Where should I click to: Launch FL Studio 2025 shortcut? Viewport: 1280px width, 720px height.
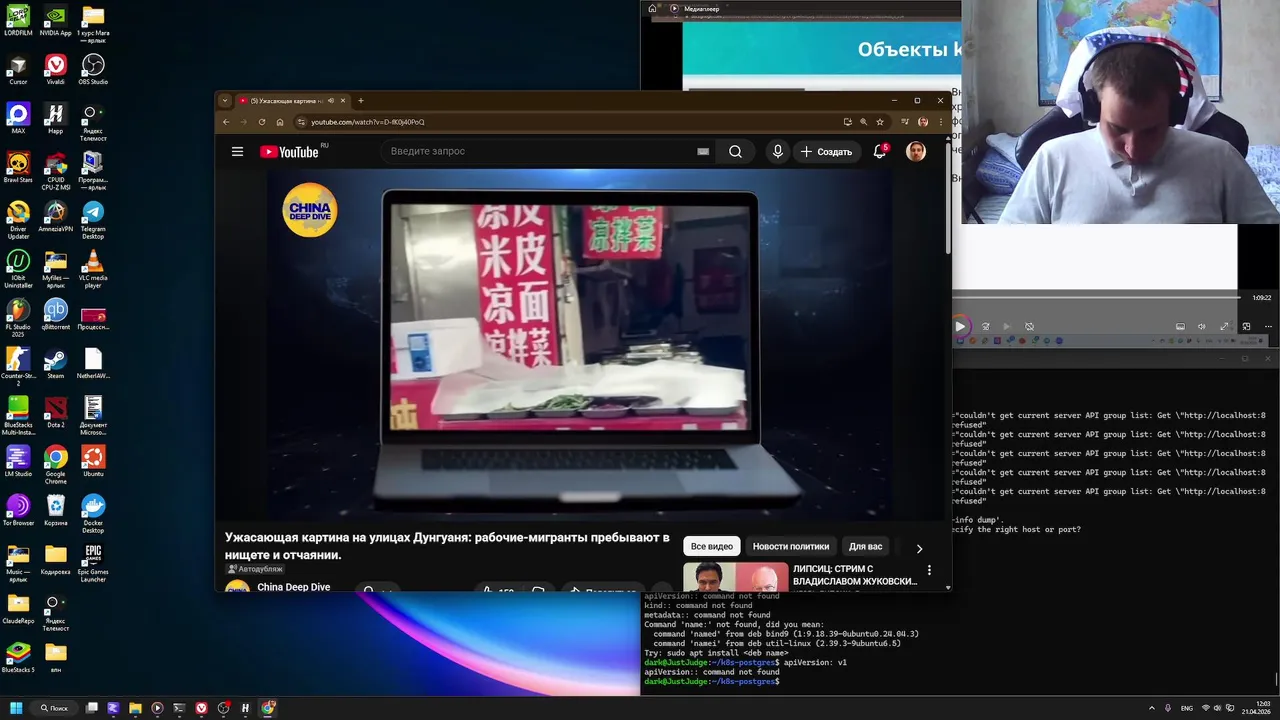(x=18, y=318)
